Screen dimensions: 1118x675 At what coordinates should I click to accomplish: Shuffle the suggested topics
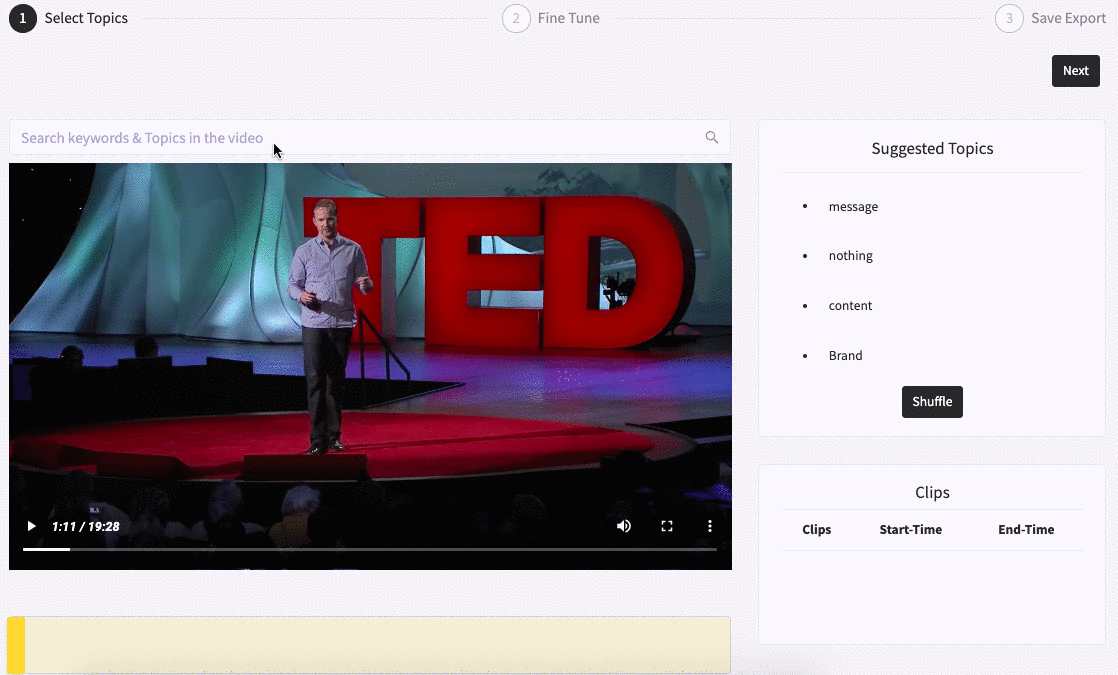coord(932,402)
